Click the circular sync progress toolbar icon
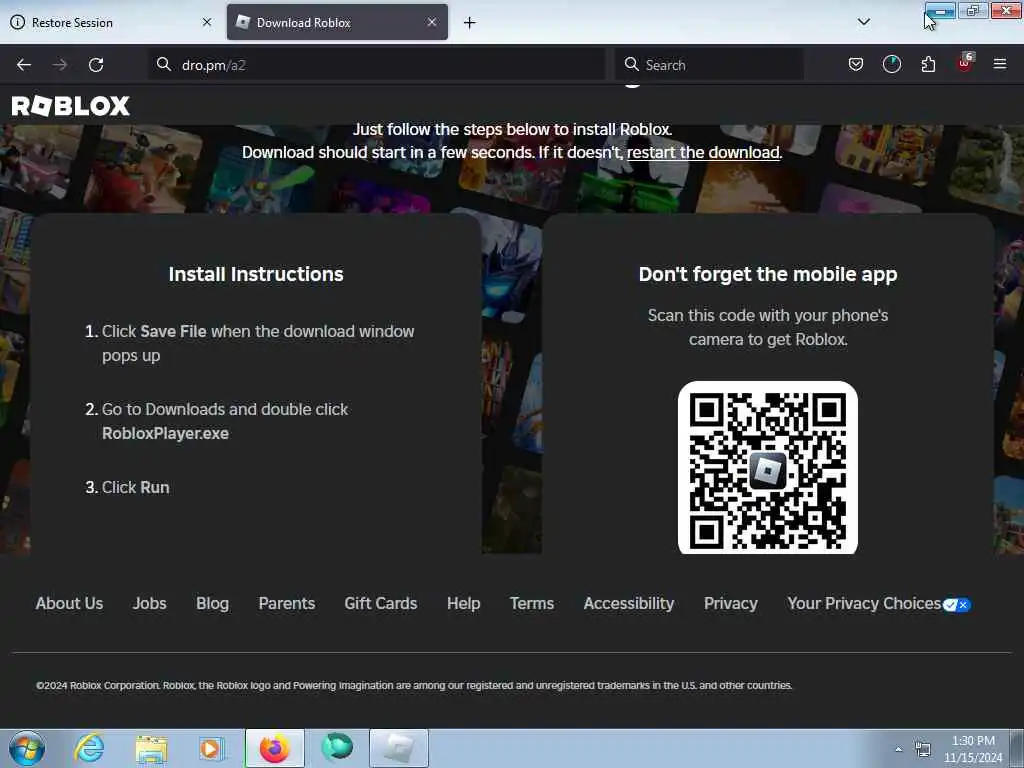The height and width of the screenshot is (768, 1024). click(891, 64)
